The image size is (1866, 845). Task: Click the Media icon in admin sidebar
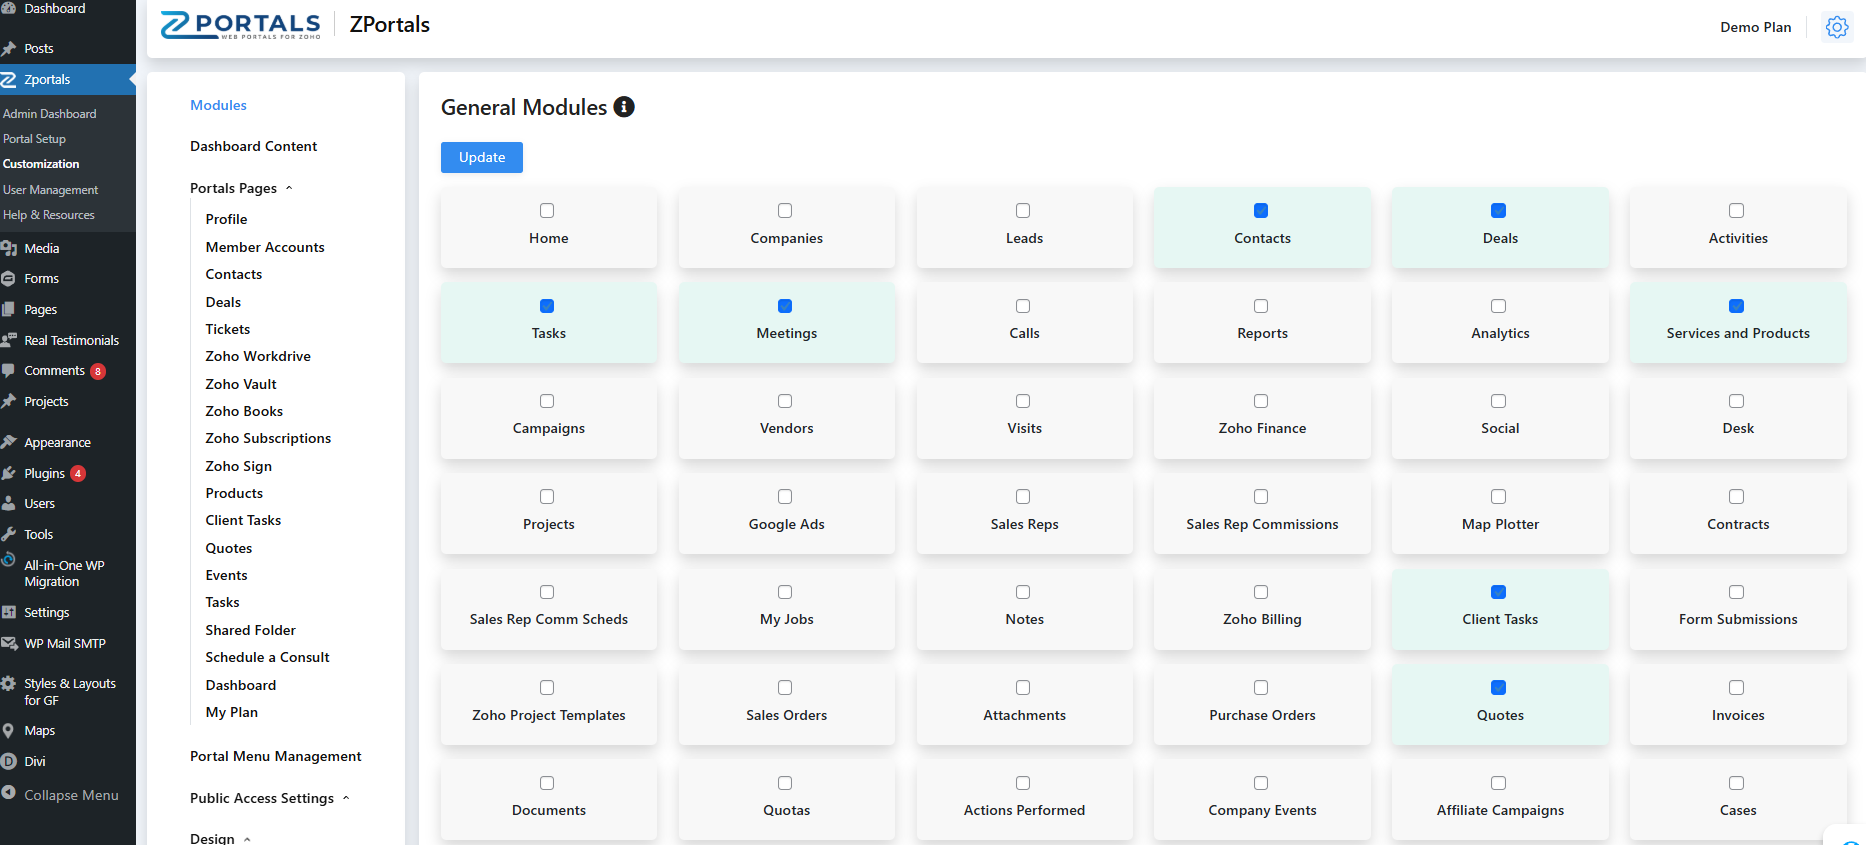[x=9, y=248]
